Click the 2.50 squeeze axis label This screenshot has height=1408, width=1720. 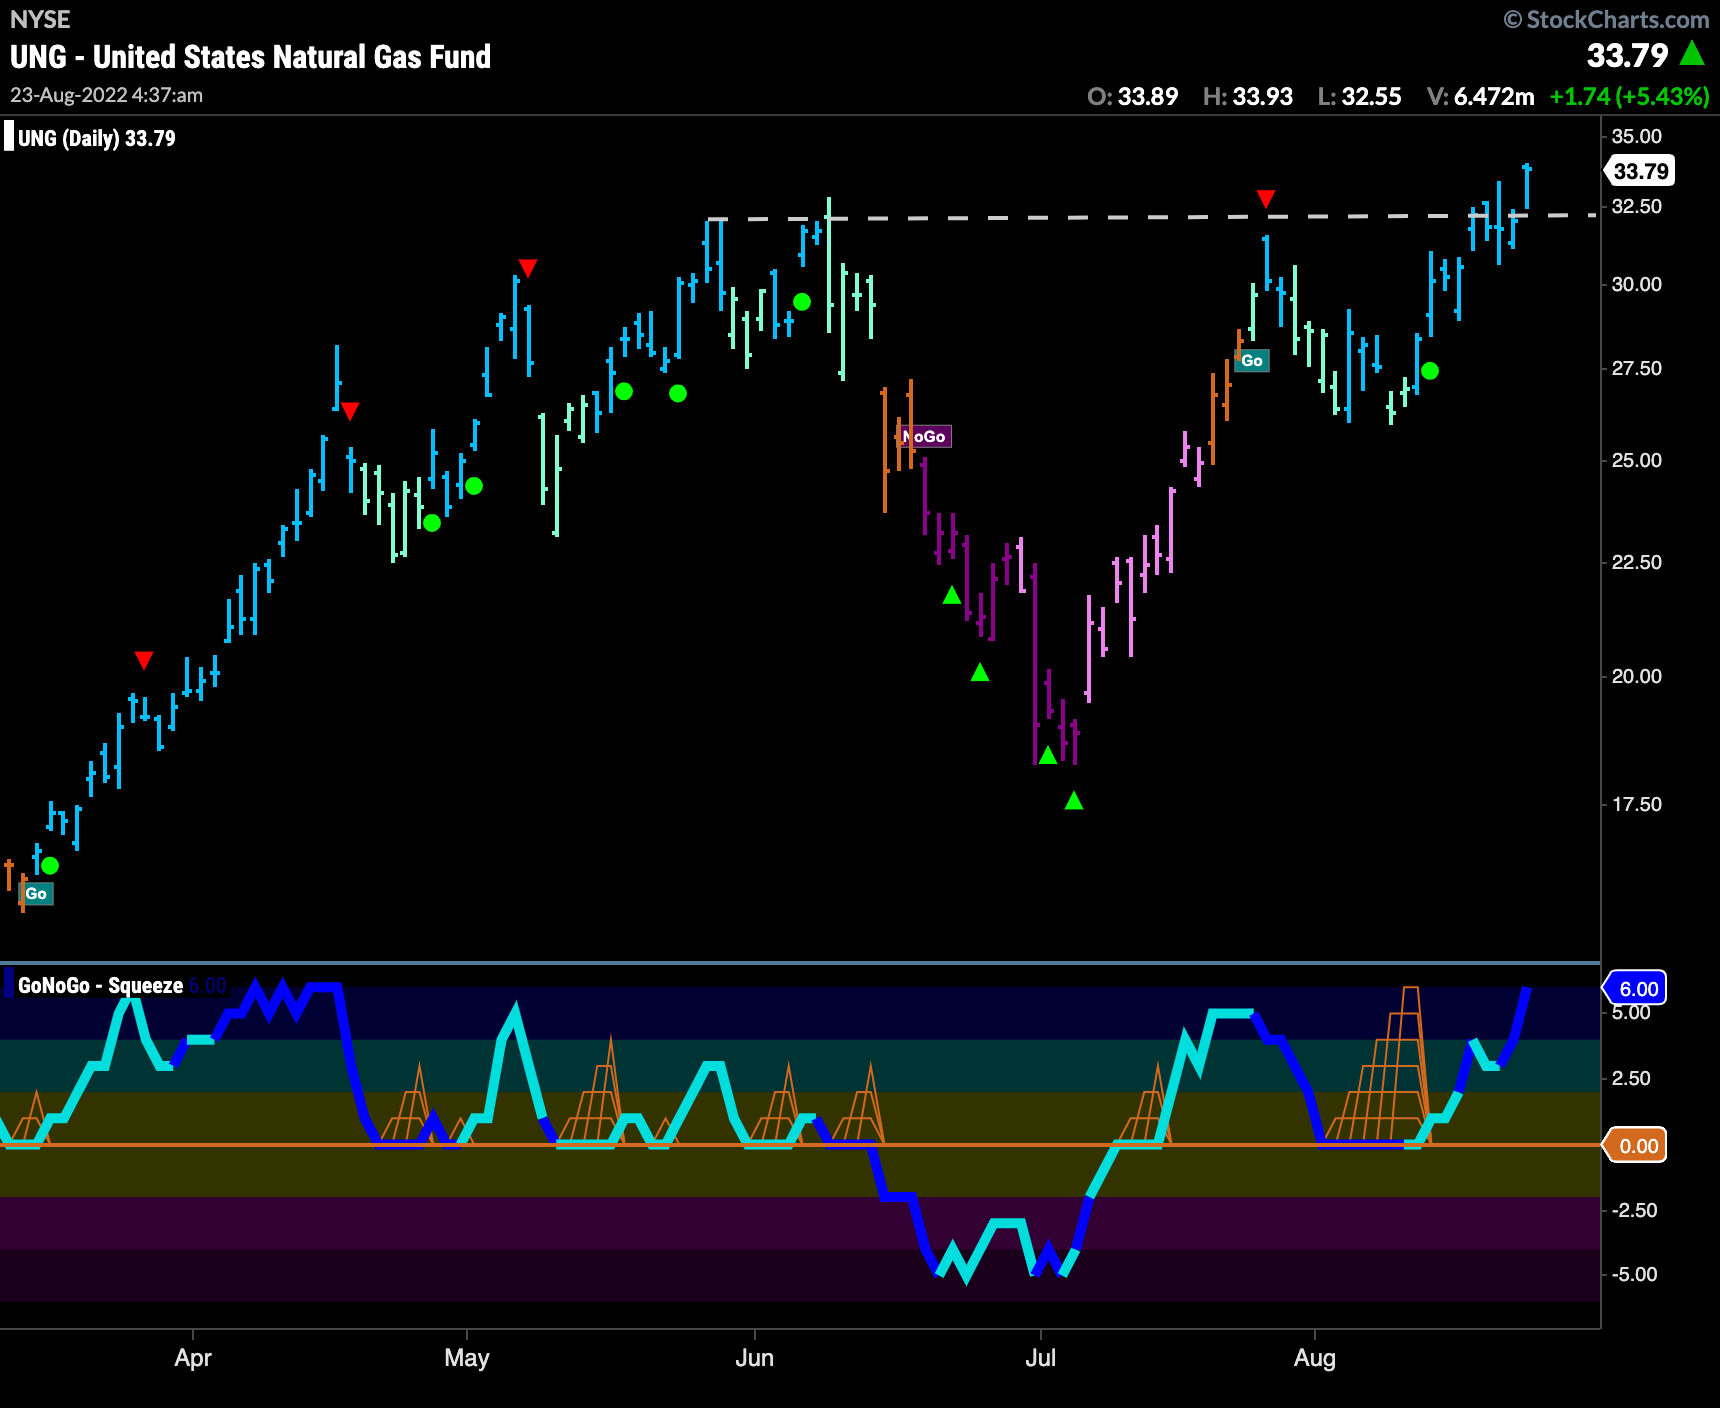pos(1631,1078)
